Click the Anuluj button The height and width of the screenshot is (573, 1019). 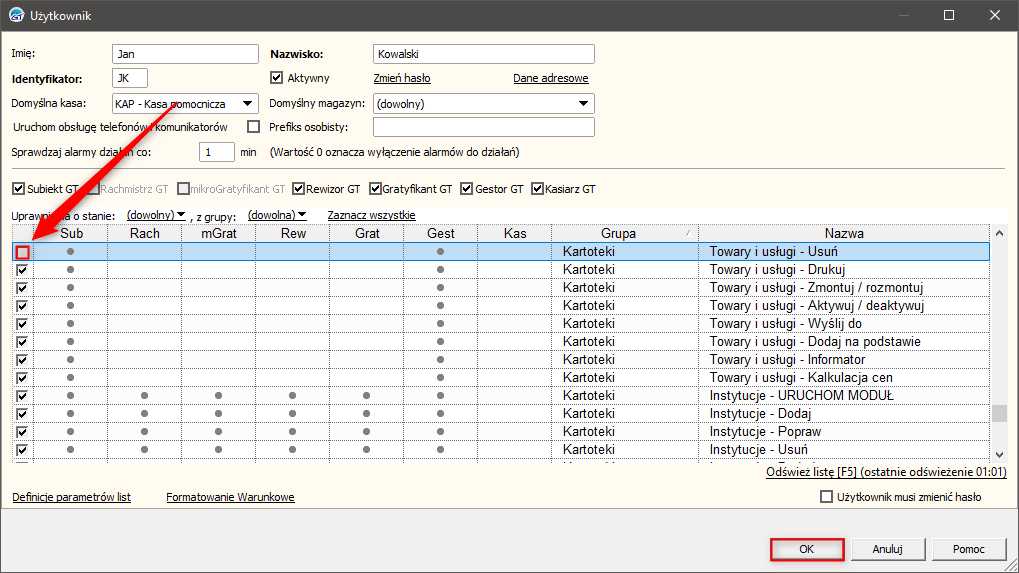[x=887, y=549]
